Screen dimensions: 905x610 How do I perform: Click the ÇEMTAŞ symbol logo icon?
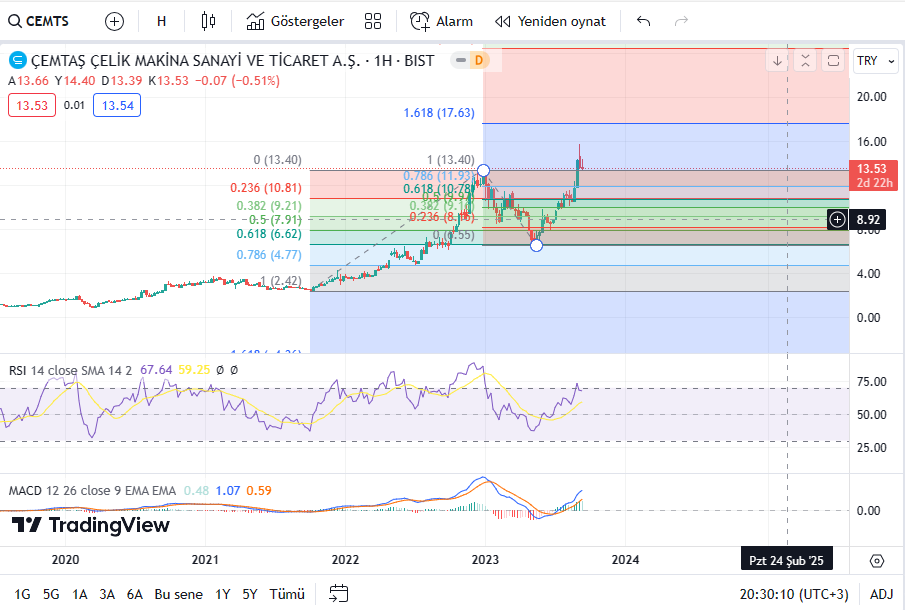click(x=18, y=60)
